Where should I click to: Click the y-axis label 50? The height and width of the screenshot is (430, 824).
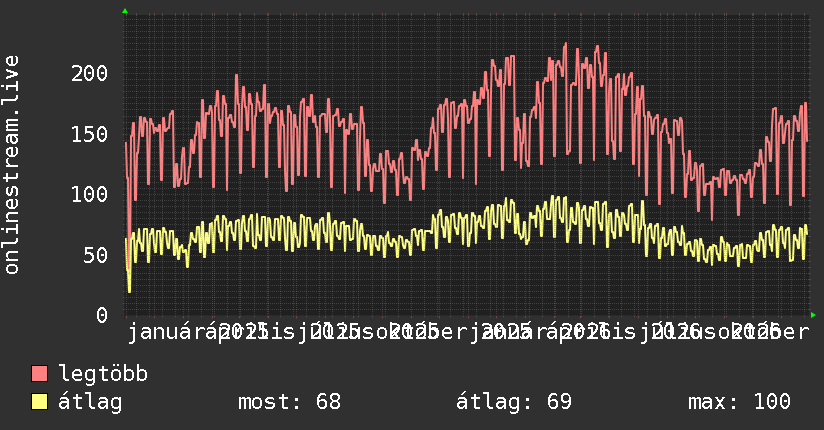(x=96, y=255)
